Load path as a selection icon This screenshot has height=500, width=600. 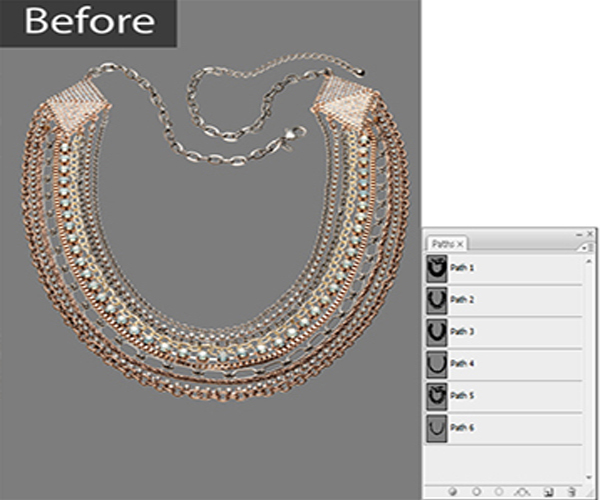(x=498, y=492)
